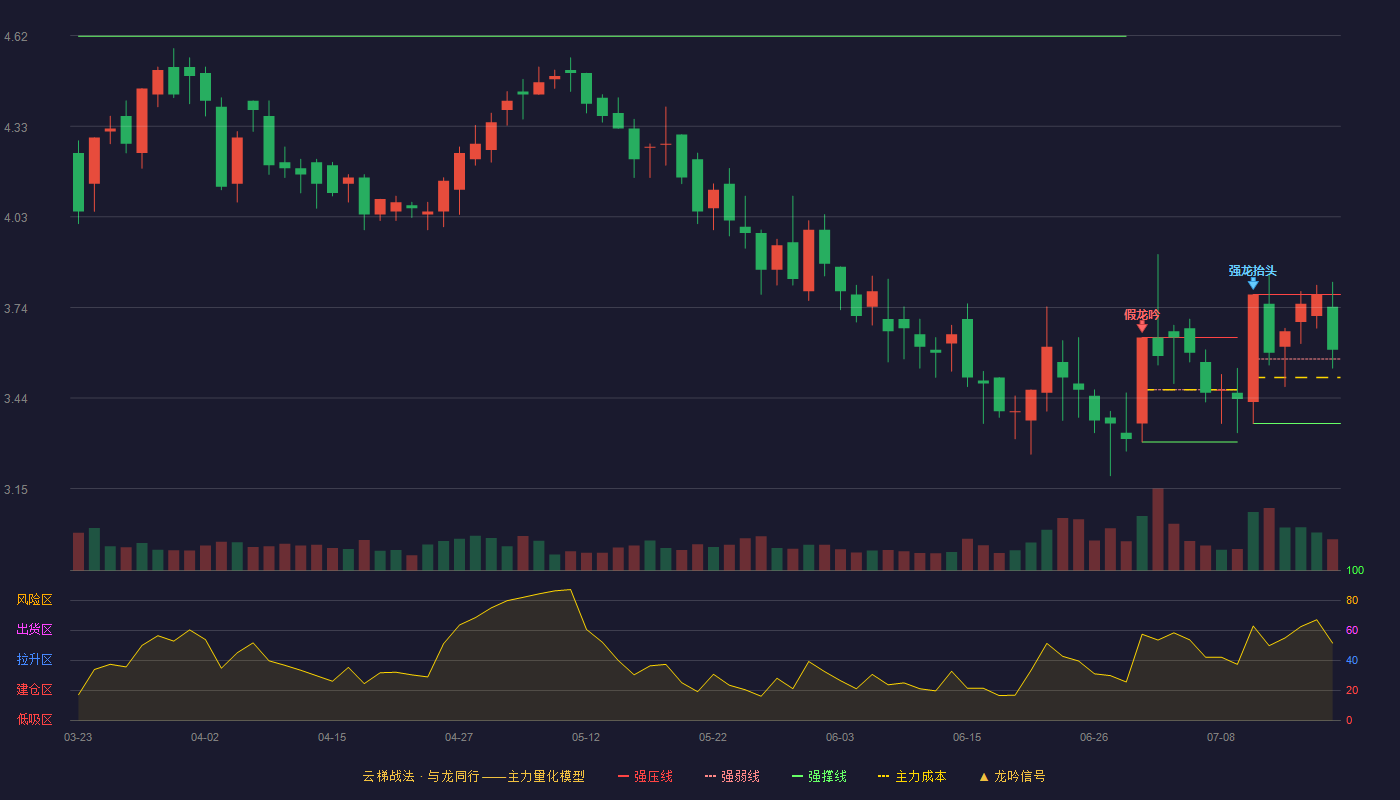Toggle the 强压线 legend entry

coord(645,776)
